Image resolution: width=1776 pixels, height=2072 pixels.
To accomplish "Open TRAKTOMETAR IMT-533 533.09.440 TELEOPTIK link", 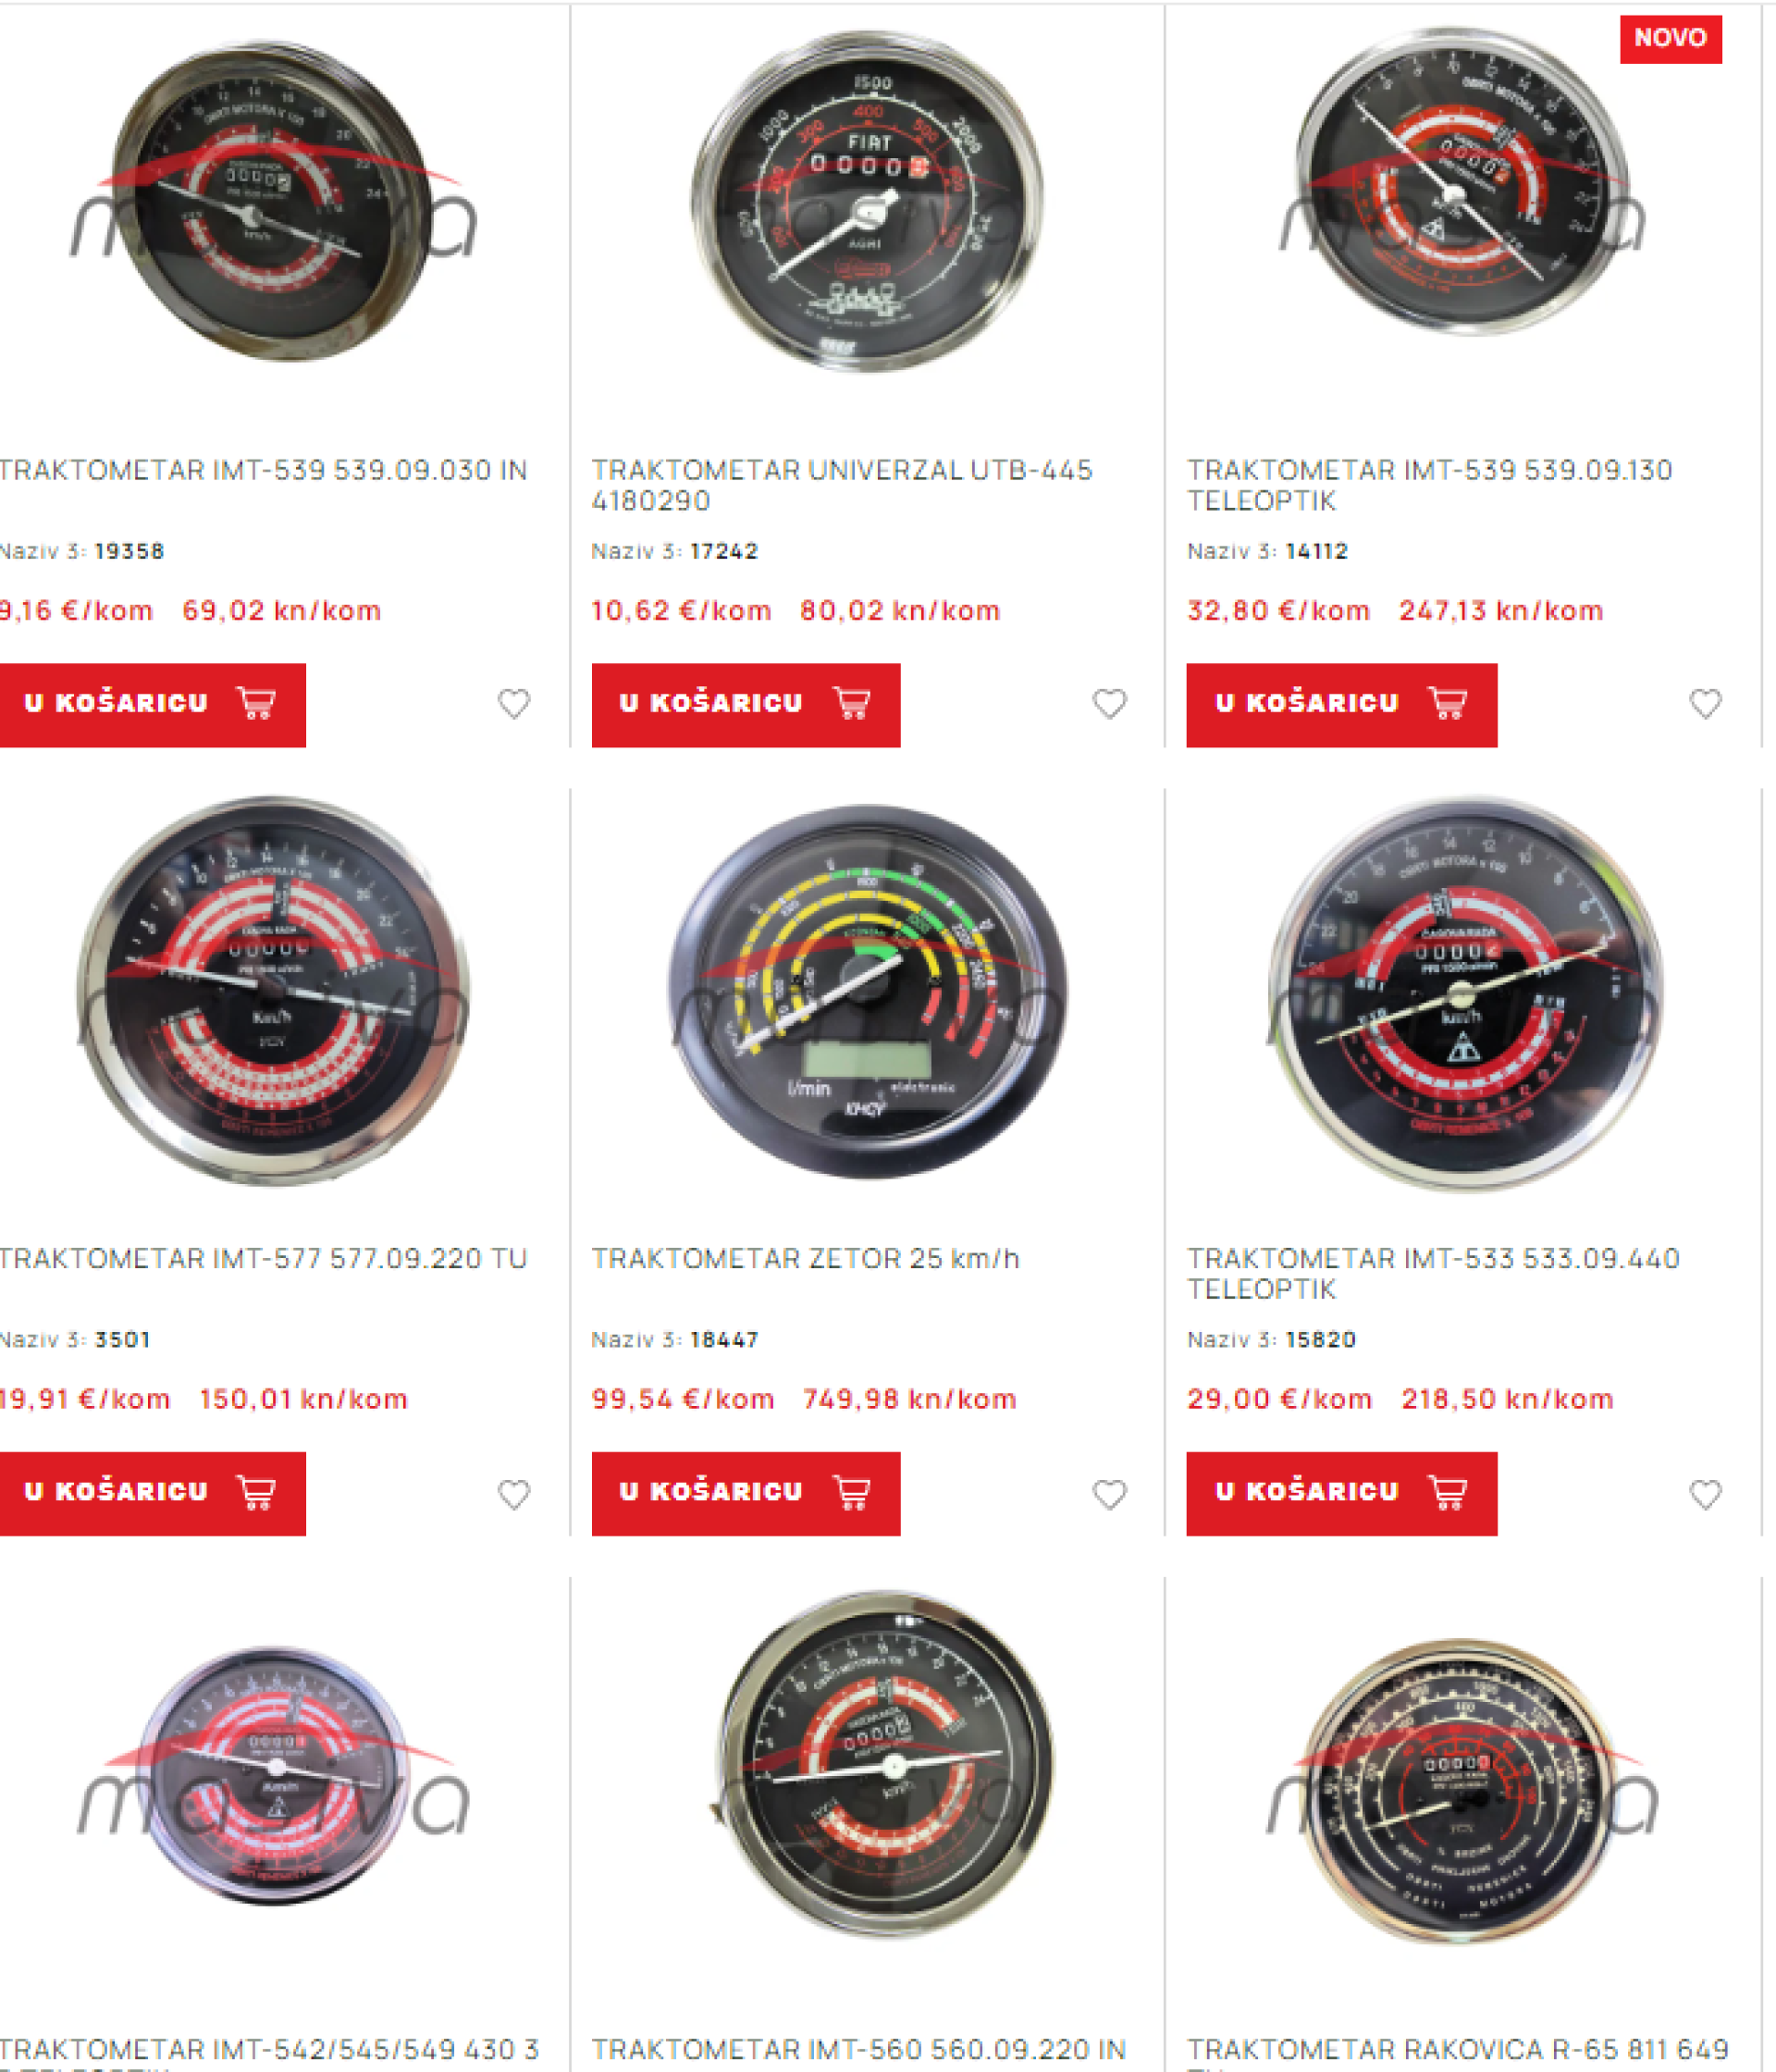I will pos(1433,1274).
